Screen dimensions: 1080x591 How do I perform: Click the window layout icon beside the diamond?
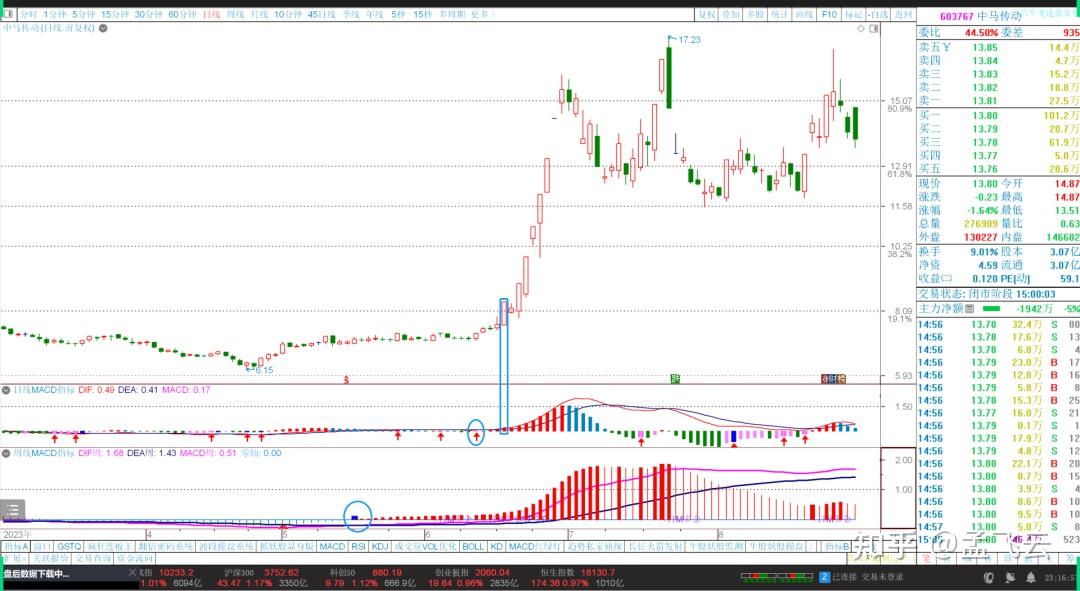(873, 28)
